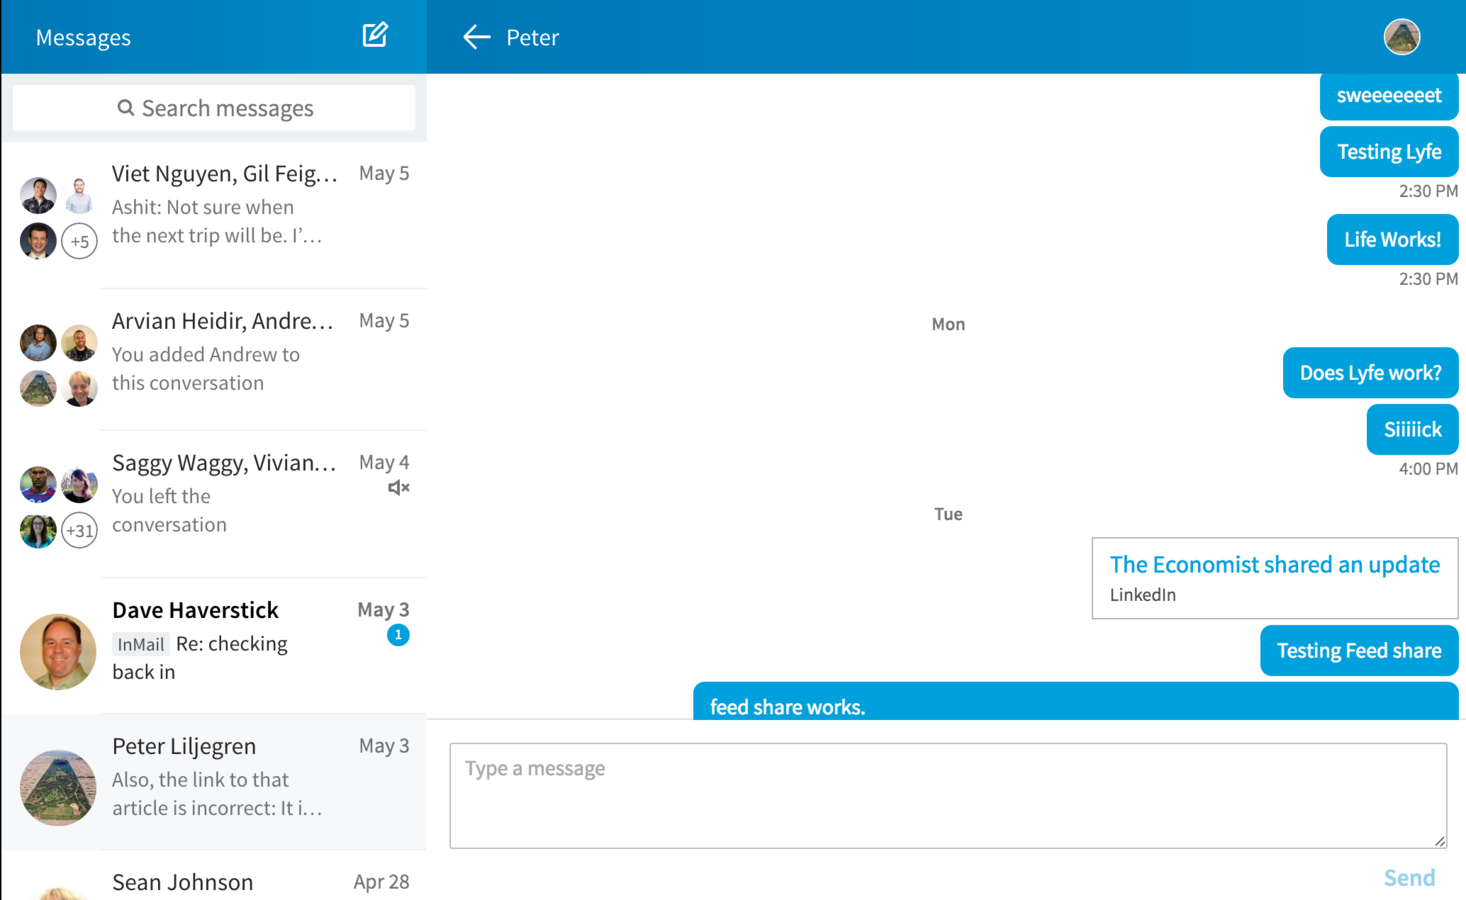
Task: Click the Messages header title
Action: 83,37
